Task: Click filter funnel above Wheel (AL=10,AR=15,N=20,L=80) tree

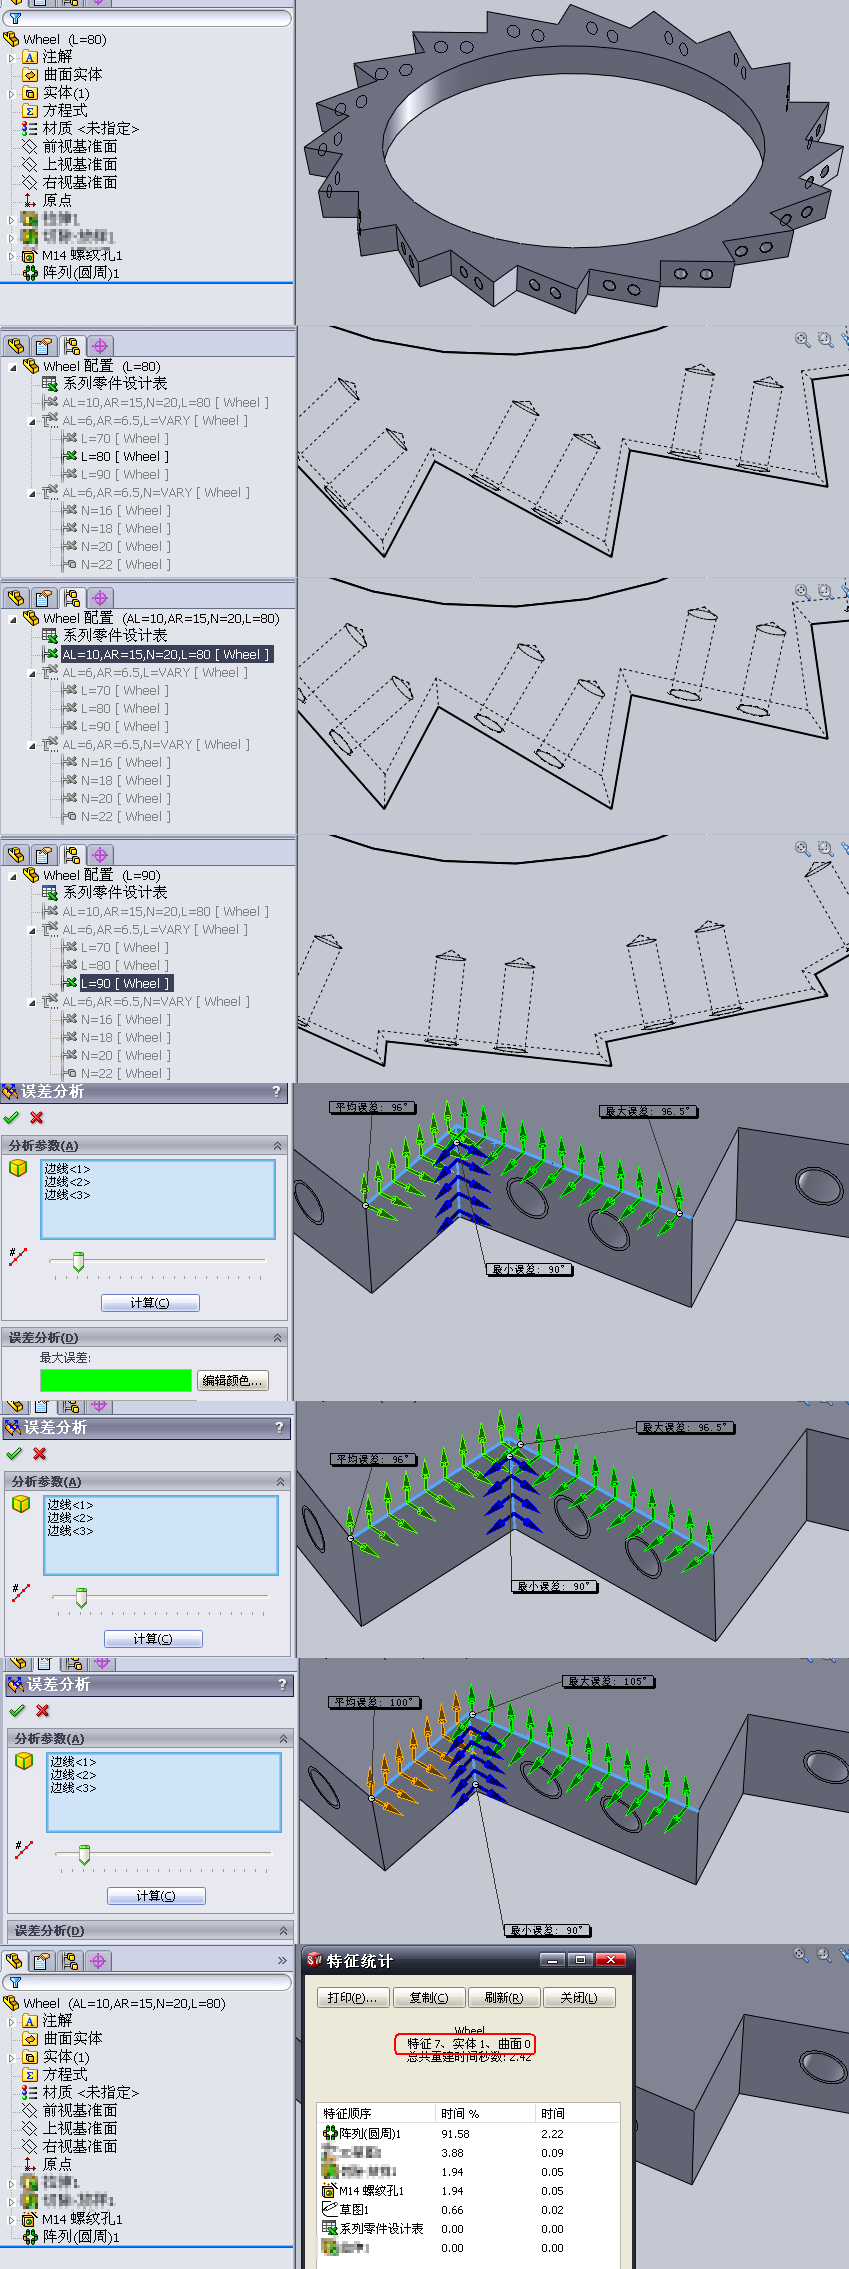Action: [15, 1982]
